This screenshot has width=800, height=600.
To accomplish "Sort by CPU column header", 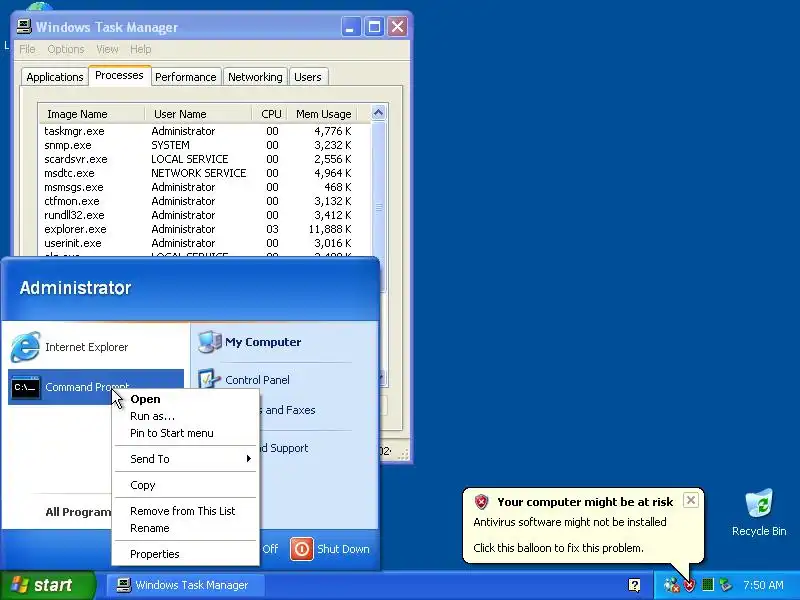I will [270, 114].
